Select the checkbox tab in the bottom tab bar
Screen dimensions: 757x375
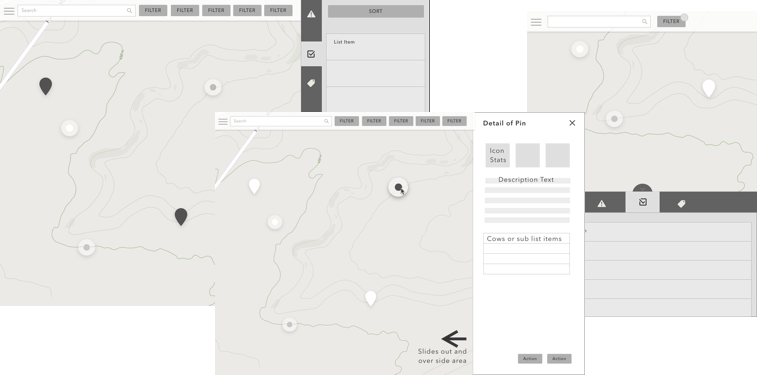pos(643,202)
